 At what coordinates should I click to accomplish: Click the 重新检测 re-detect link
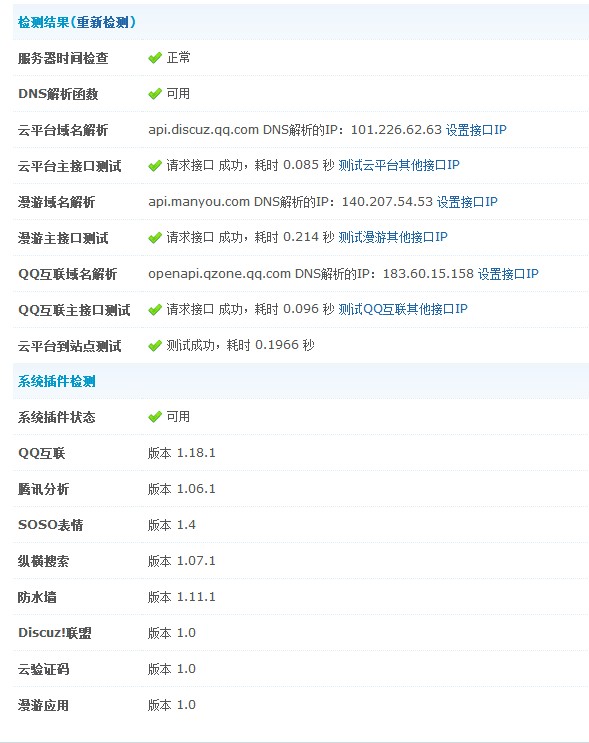pyautogui.click(x=103, y=22)
